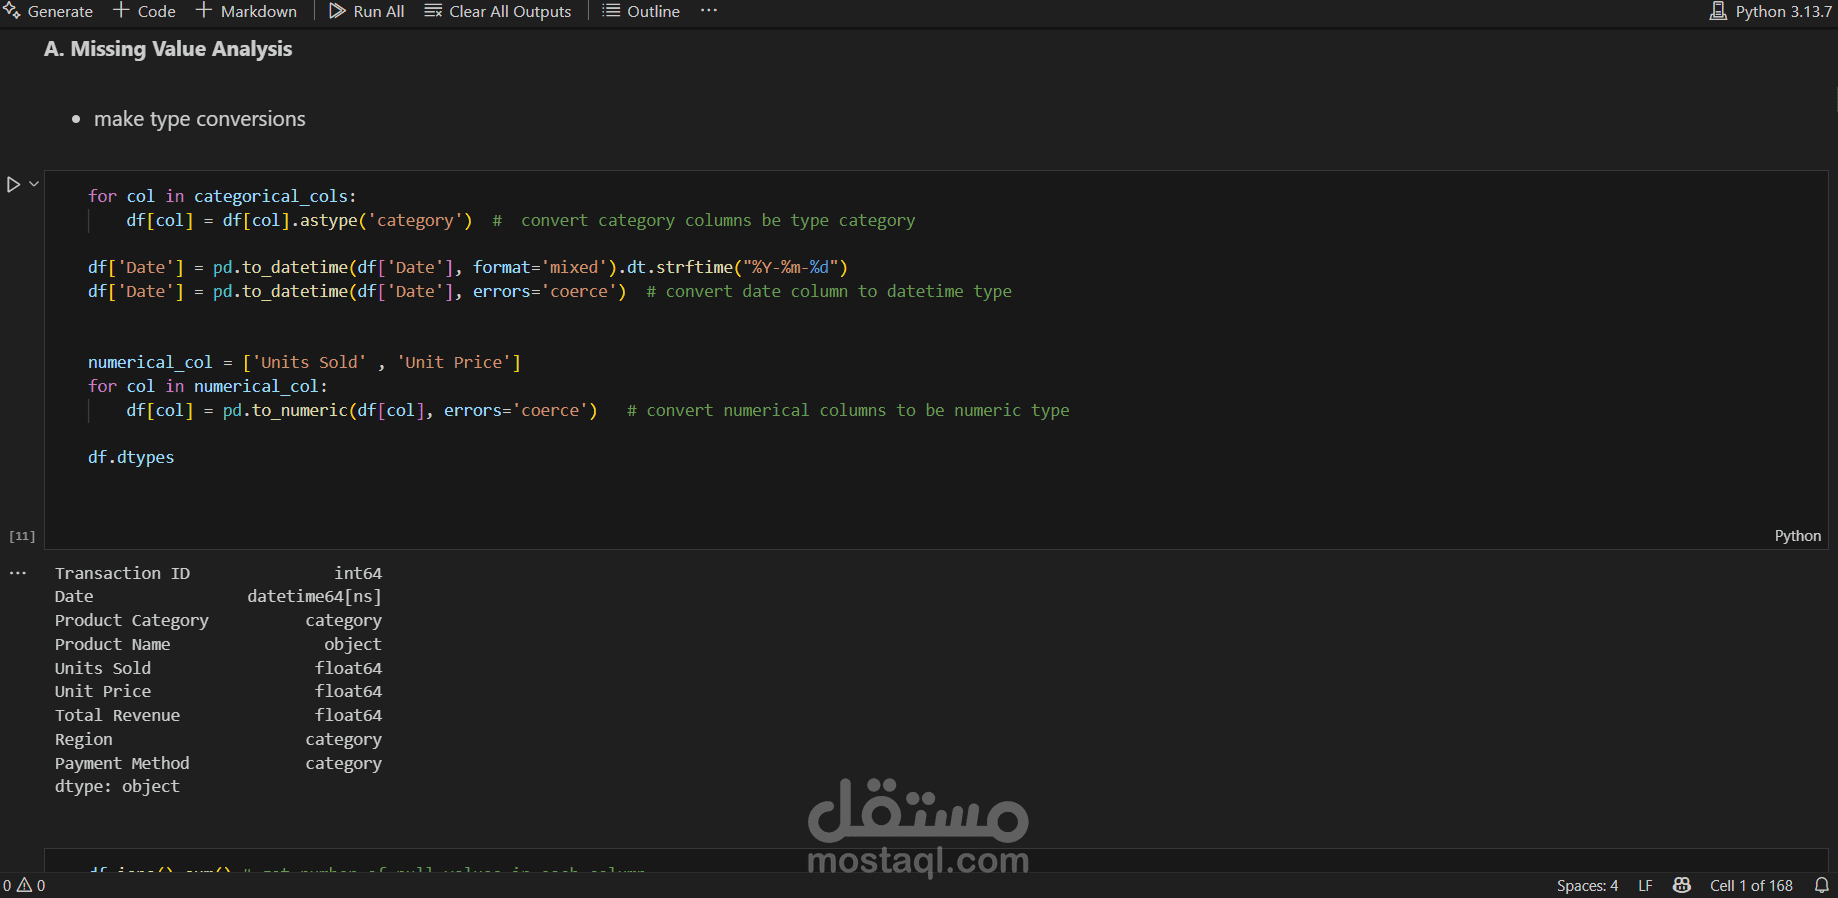Open problems panel from errors warnings indicator
Viewport: 1838px width, 898px height.
(x=24, y=885)
